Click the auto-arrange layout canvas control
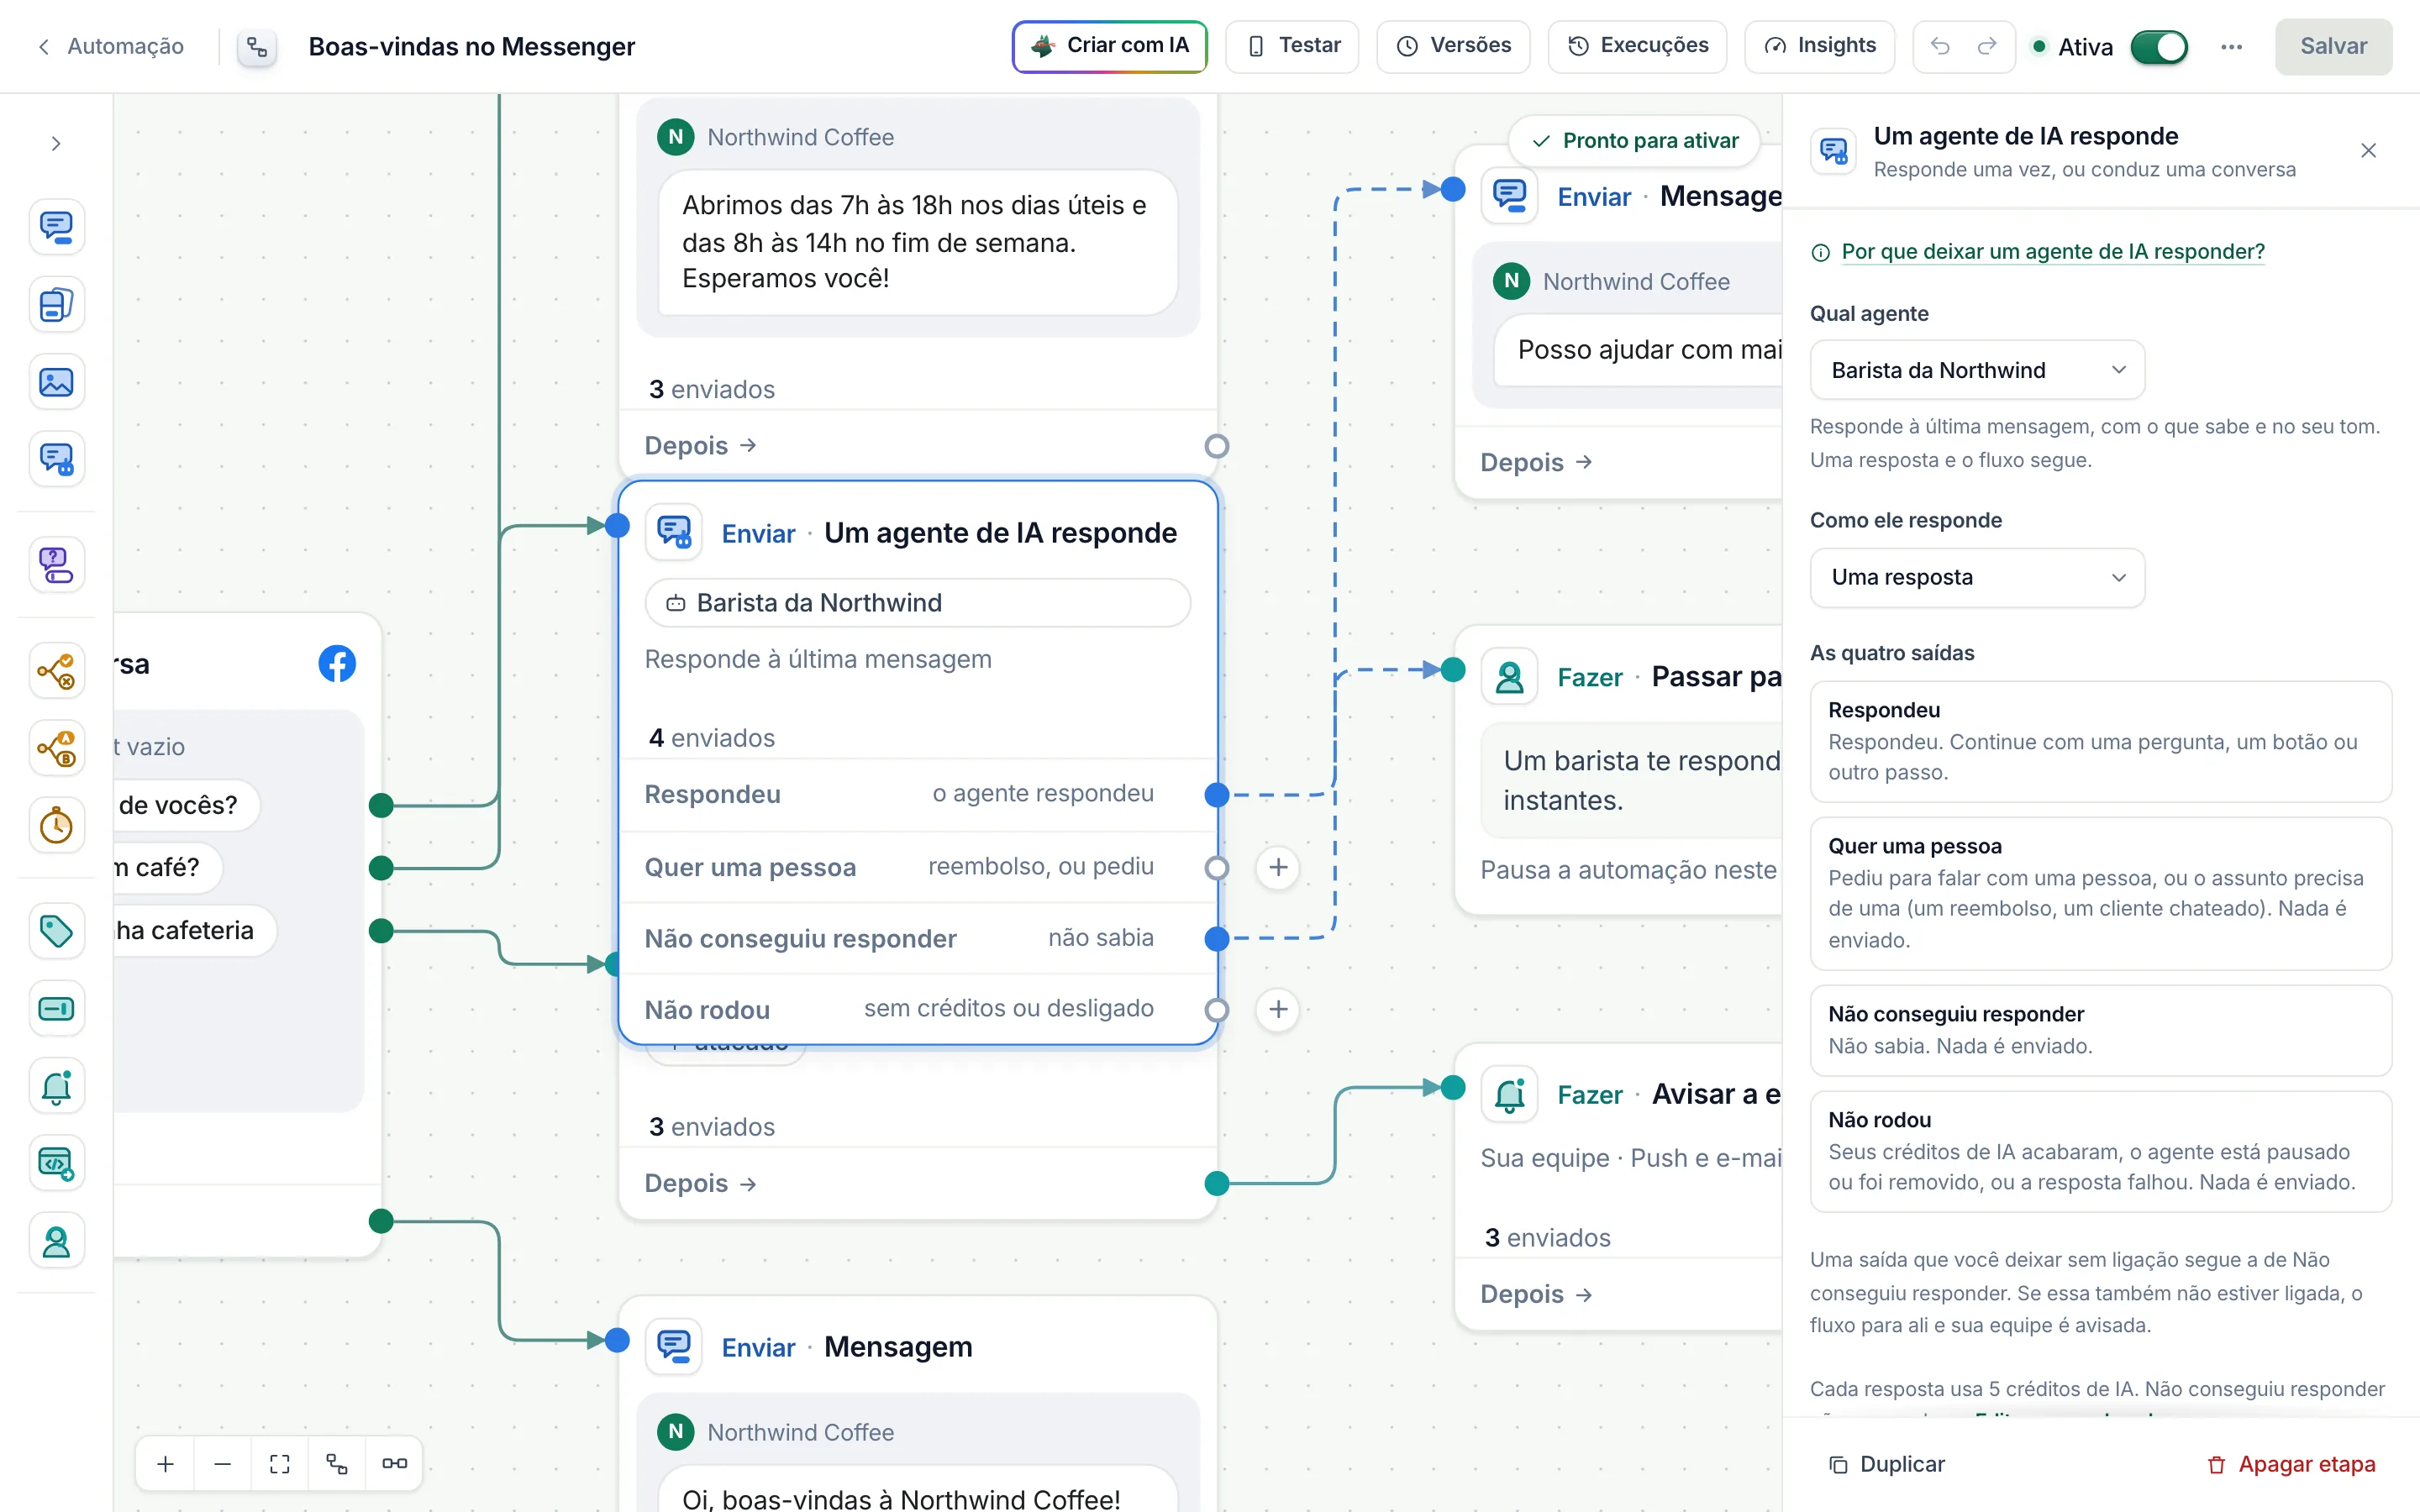The height and width of the screenshot is (1512, 2420). [337, 1464]
